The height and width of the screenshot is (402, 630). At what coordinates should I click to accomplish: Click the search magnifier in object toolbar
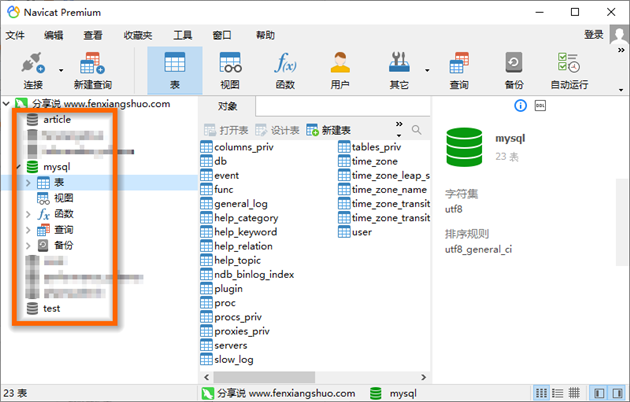click(x=417, y=130)
